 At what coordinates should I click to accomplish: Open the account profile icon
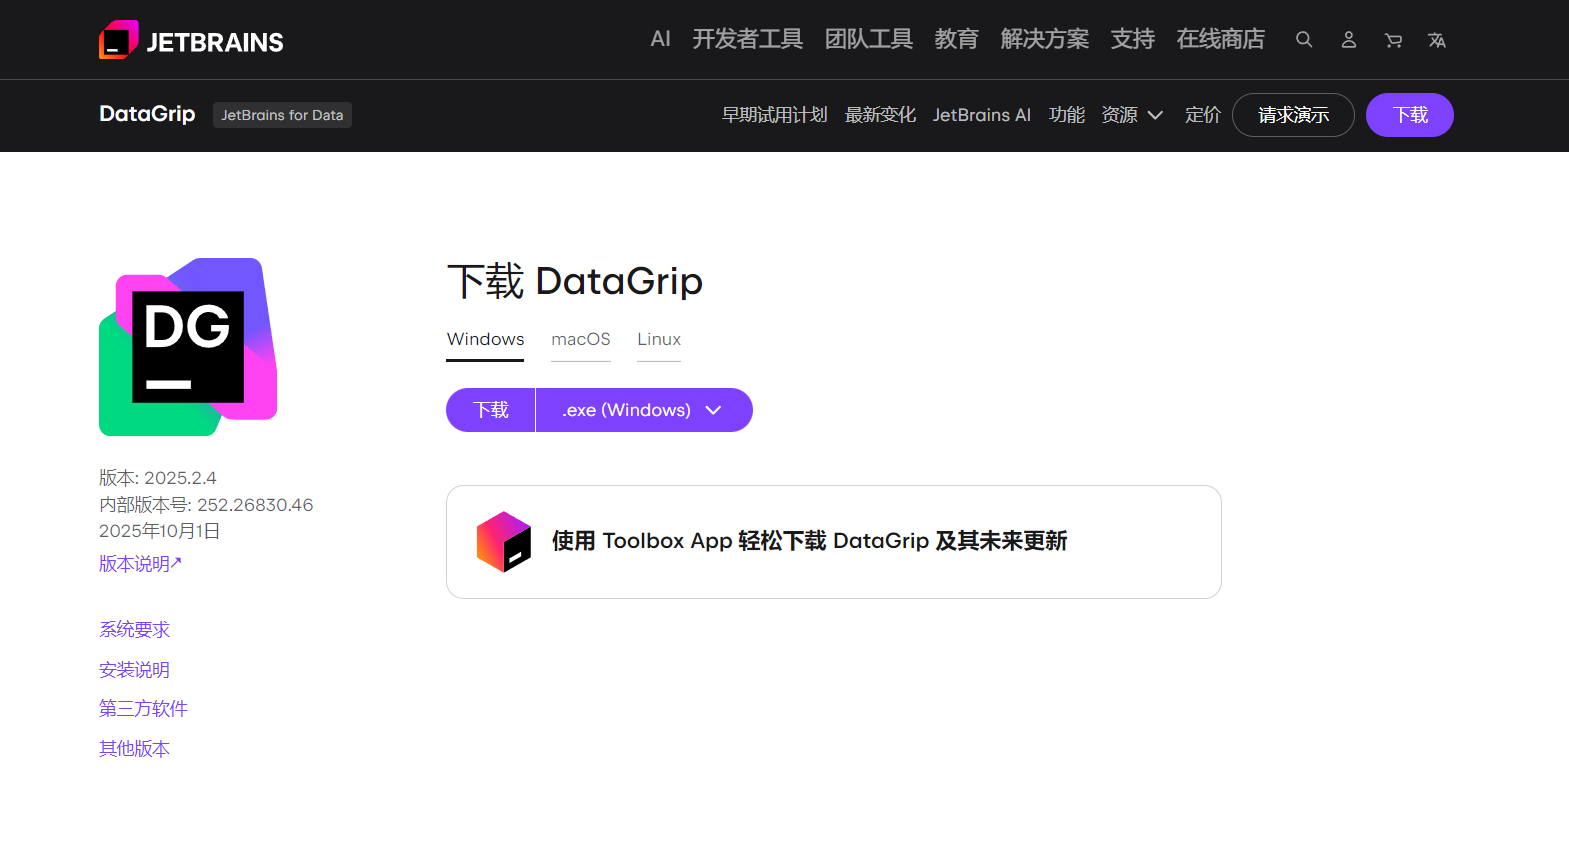coord(1349,40)
